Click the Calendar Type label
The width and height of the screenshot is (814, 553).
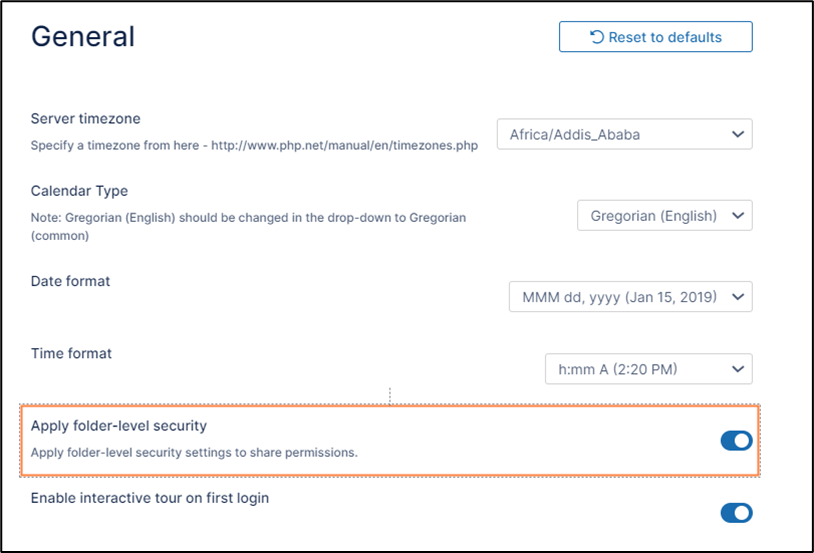pos(79,191)
